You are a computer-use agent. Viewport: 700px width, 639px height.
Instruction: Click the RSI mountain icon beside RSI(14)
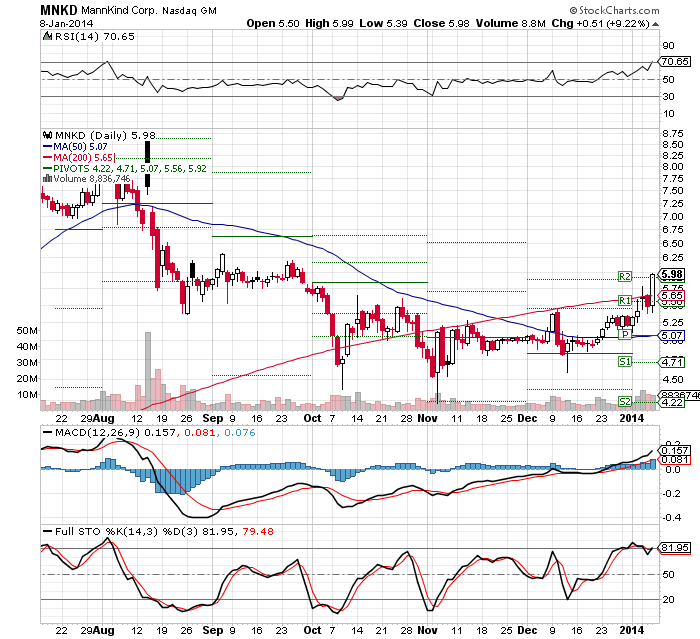(x=47, y=36)
